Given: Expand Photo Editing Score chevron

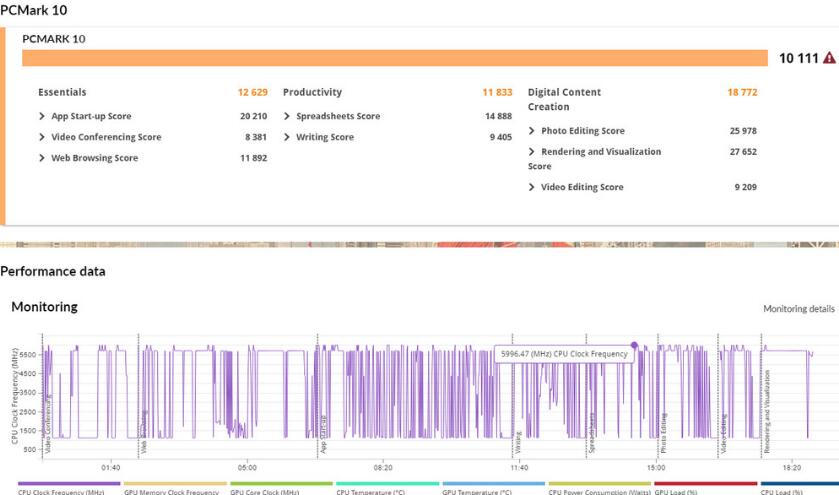Looking at the screenshot, I should click(532, 131).
